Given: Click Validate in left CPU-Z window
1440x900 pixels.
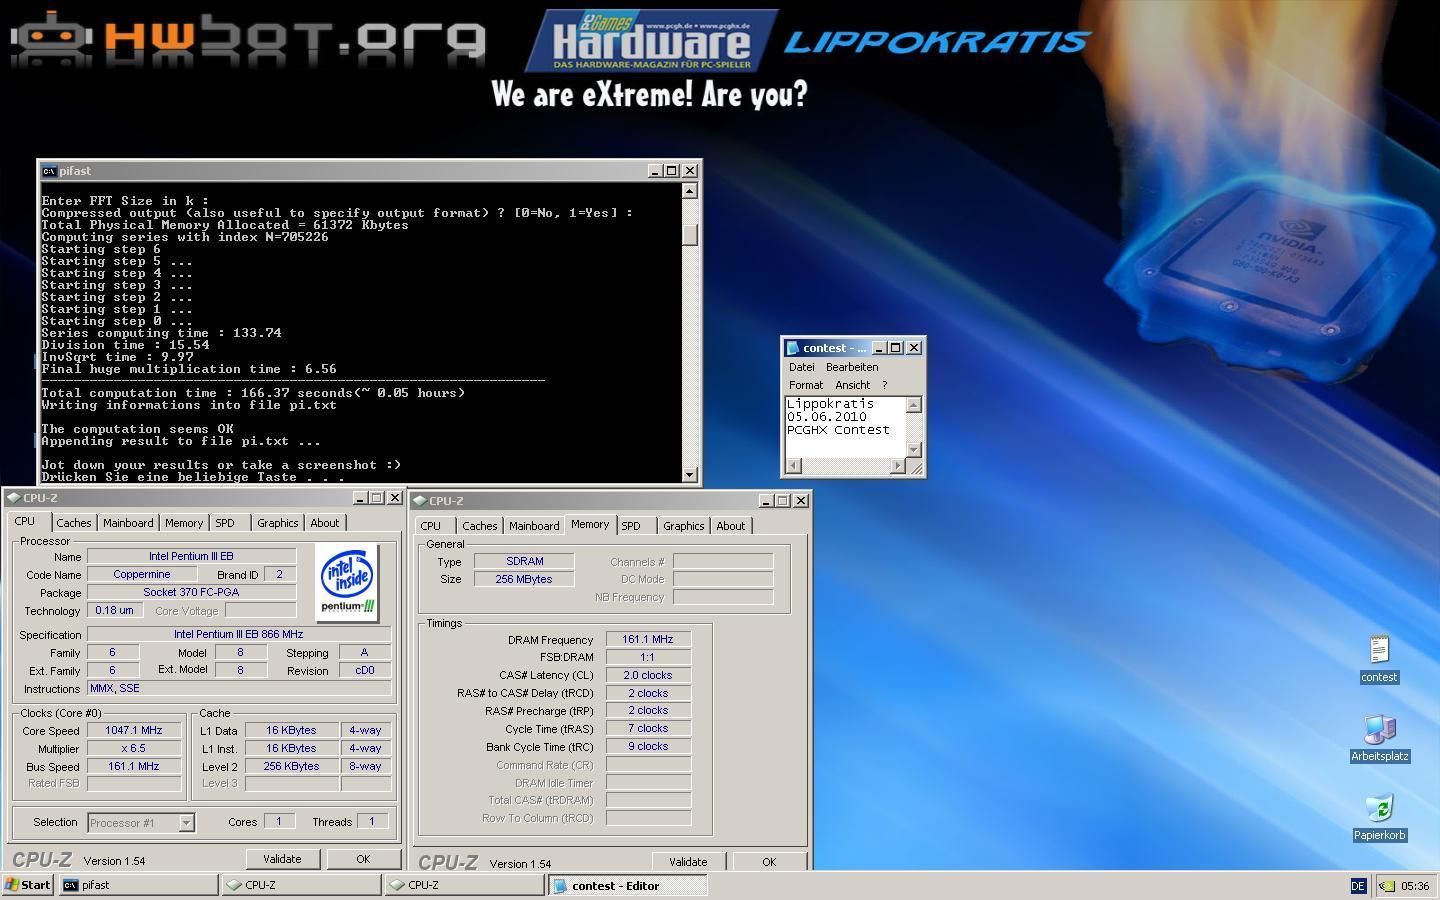Looking at the screenshot, I should point(282,859).
